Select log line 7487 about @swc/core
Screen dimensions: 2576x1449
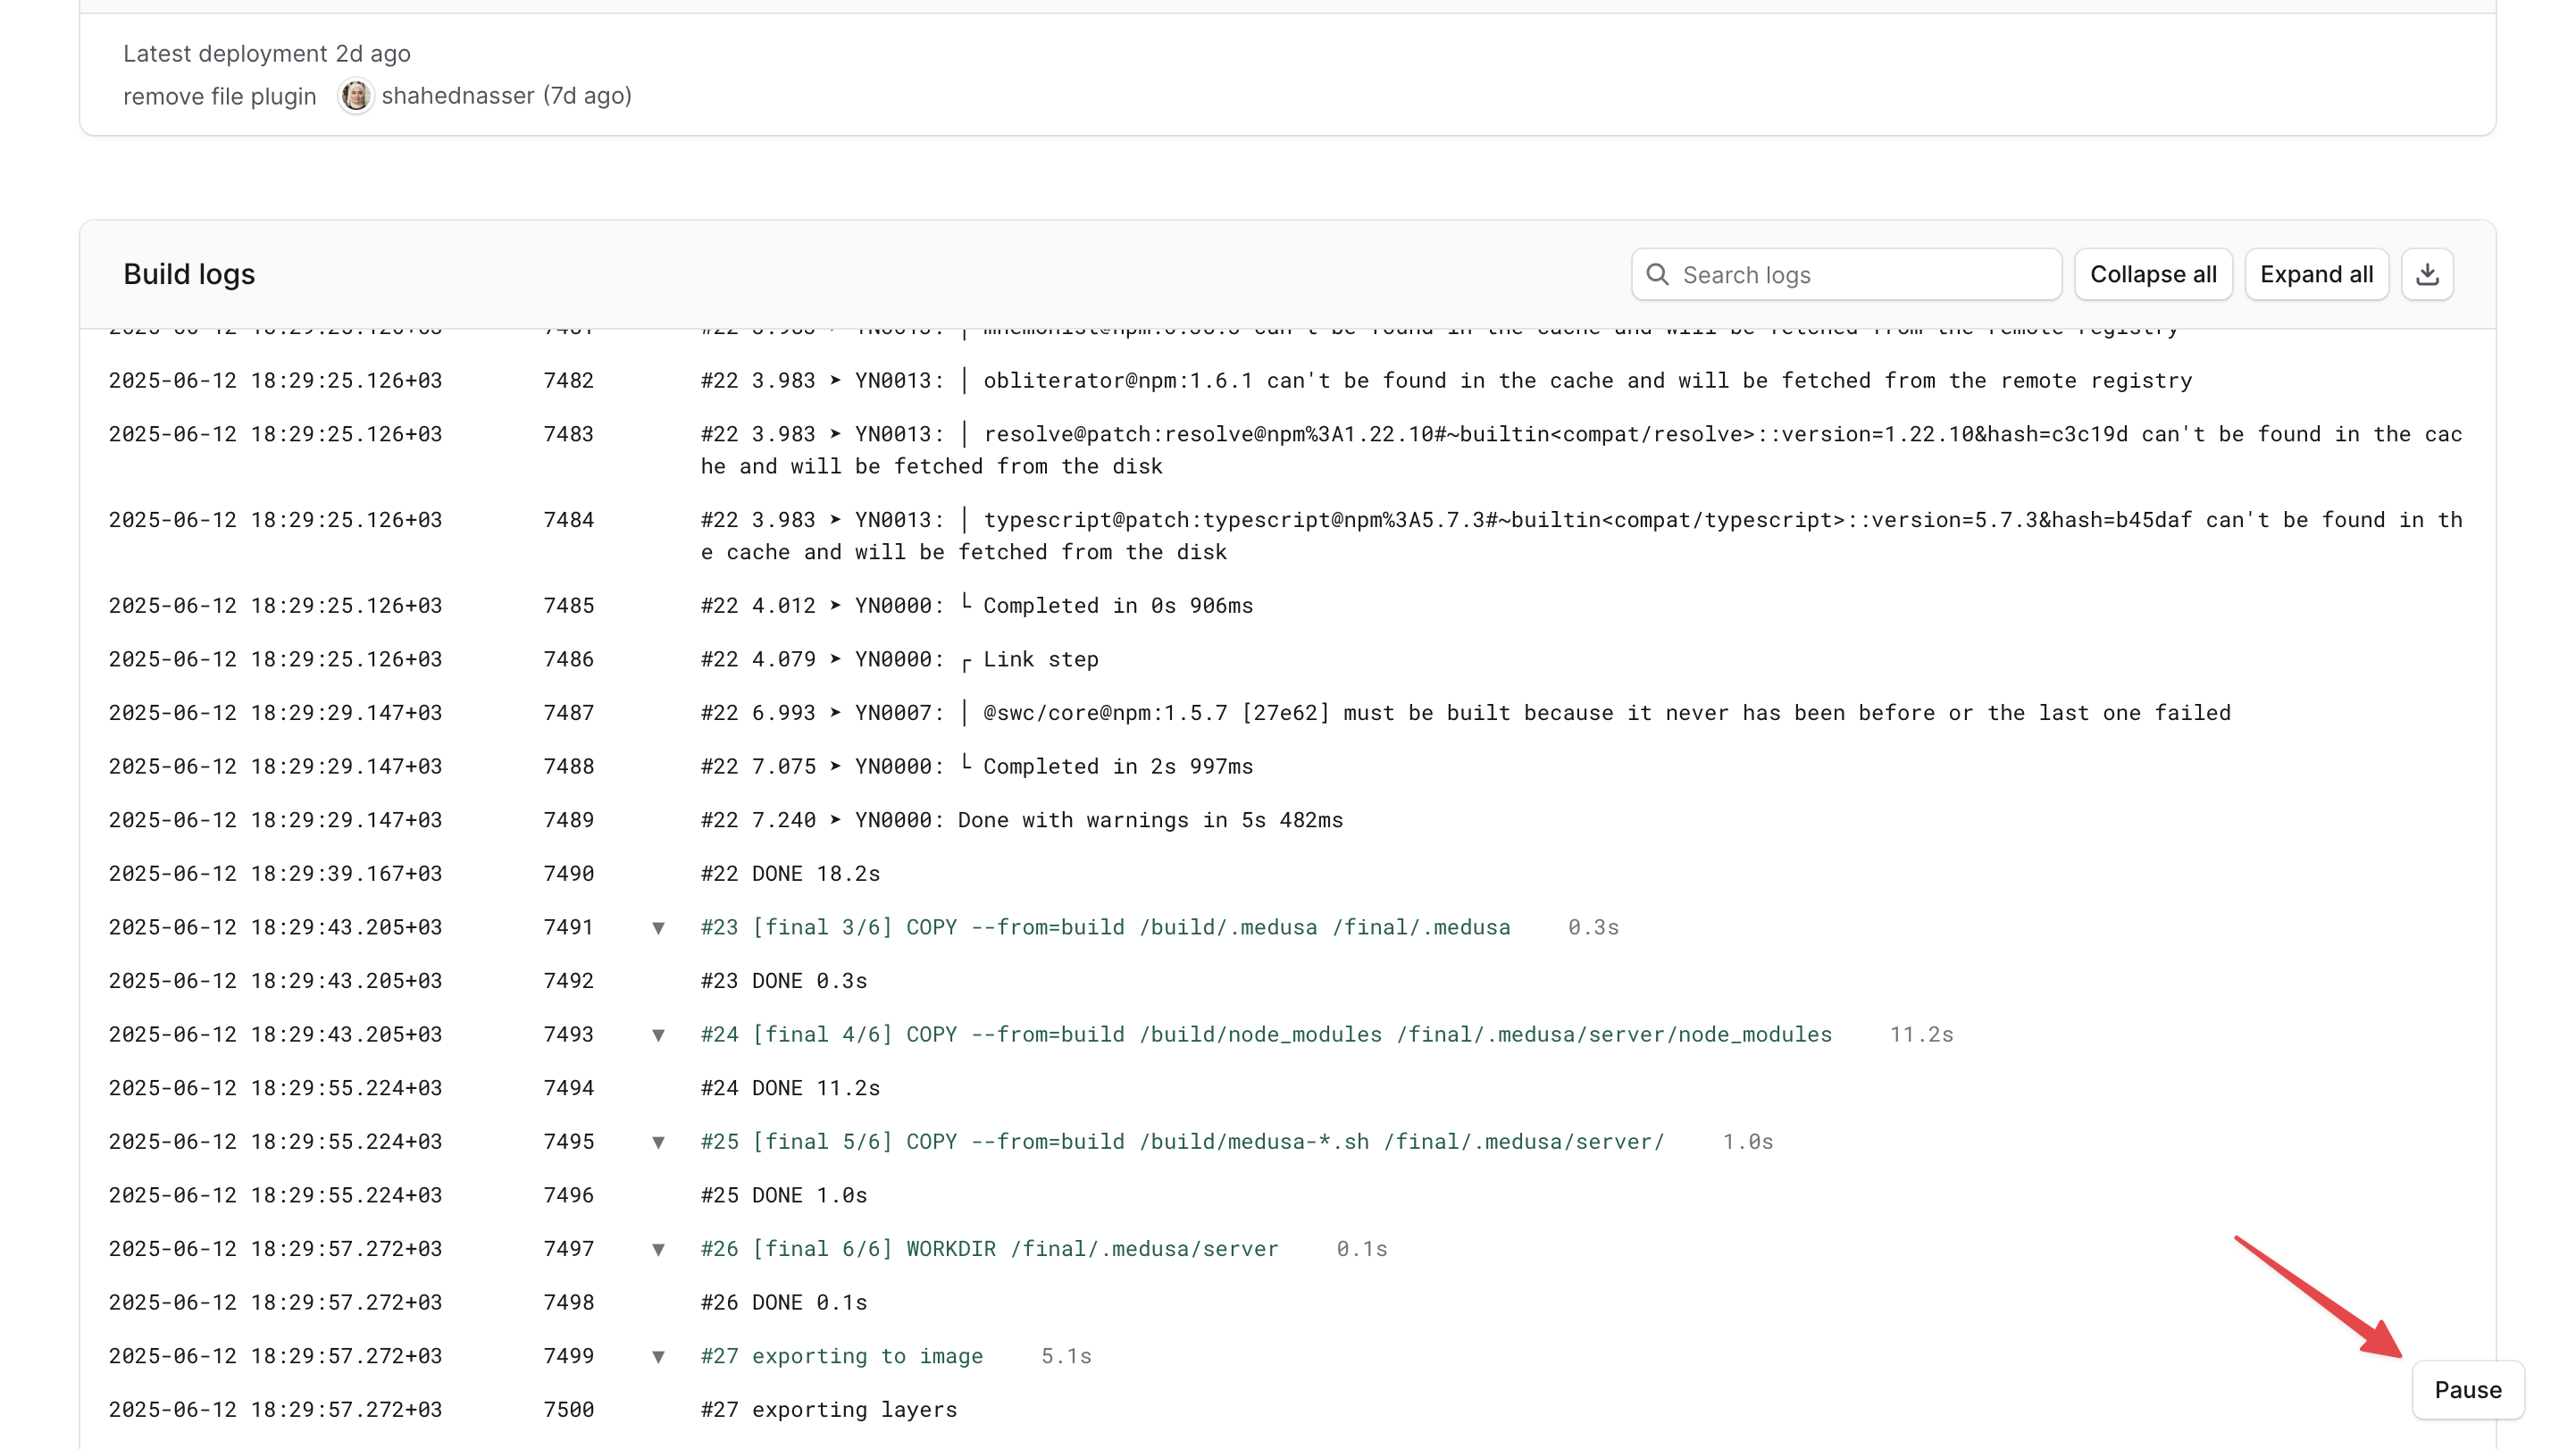point(1465,713)
